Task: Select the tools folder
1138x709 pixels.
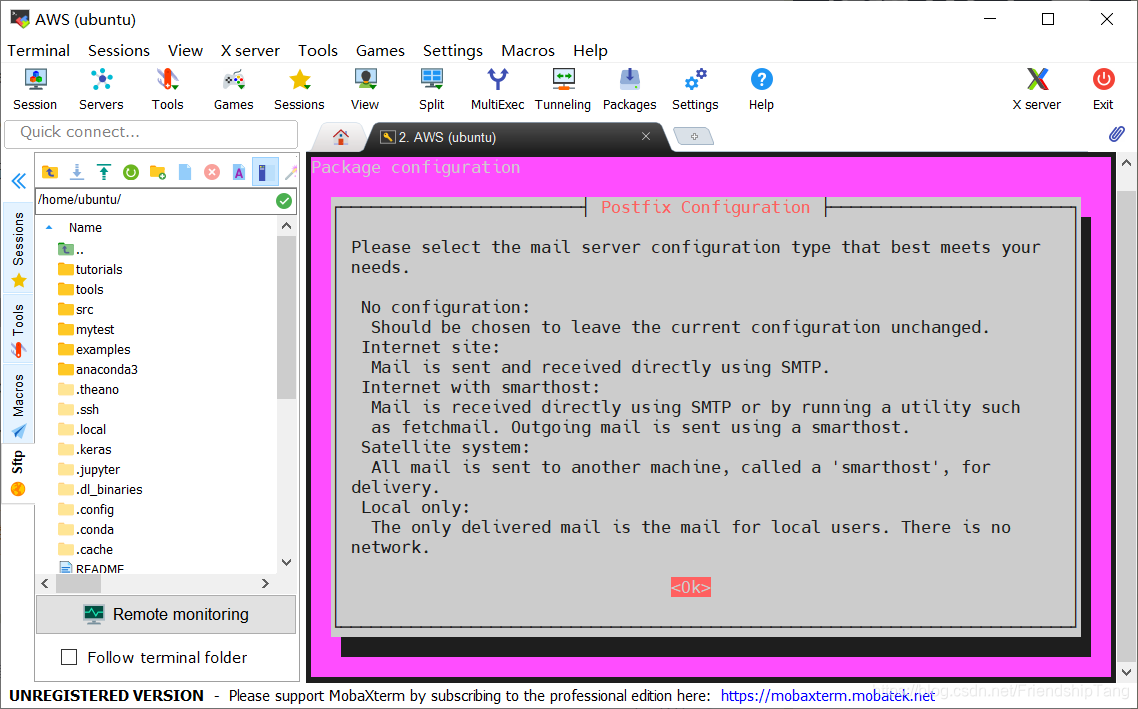Action: pos(81,290)
